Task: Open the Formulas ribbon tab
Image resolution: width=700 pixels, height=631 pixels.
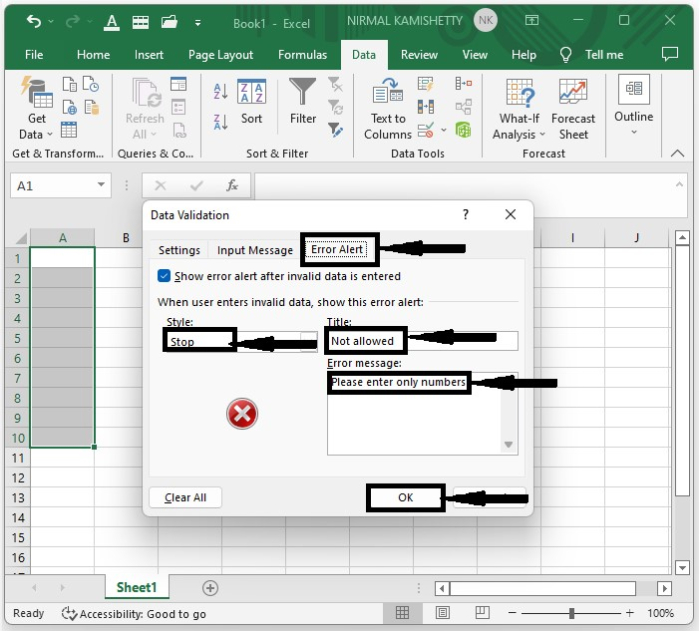Action: [302, 55]
